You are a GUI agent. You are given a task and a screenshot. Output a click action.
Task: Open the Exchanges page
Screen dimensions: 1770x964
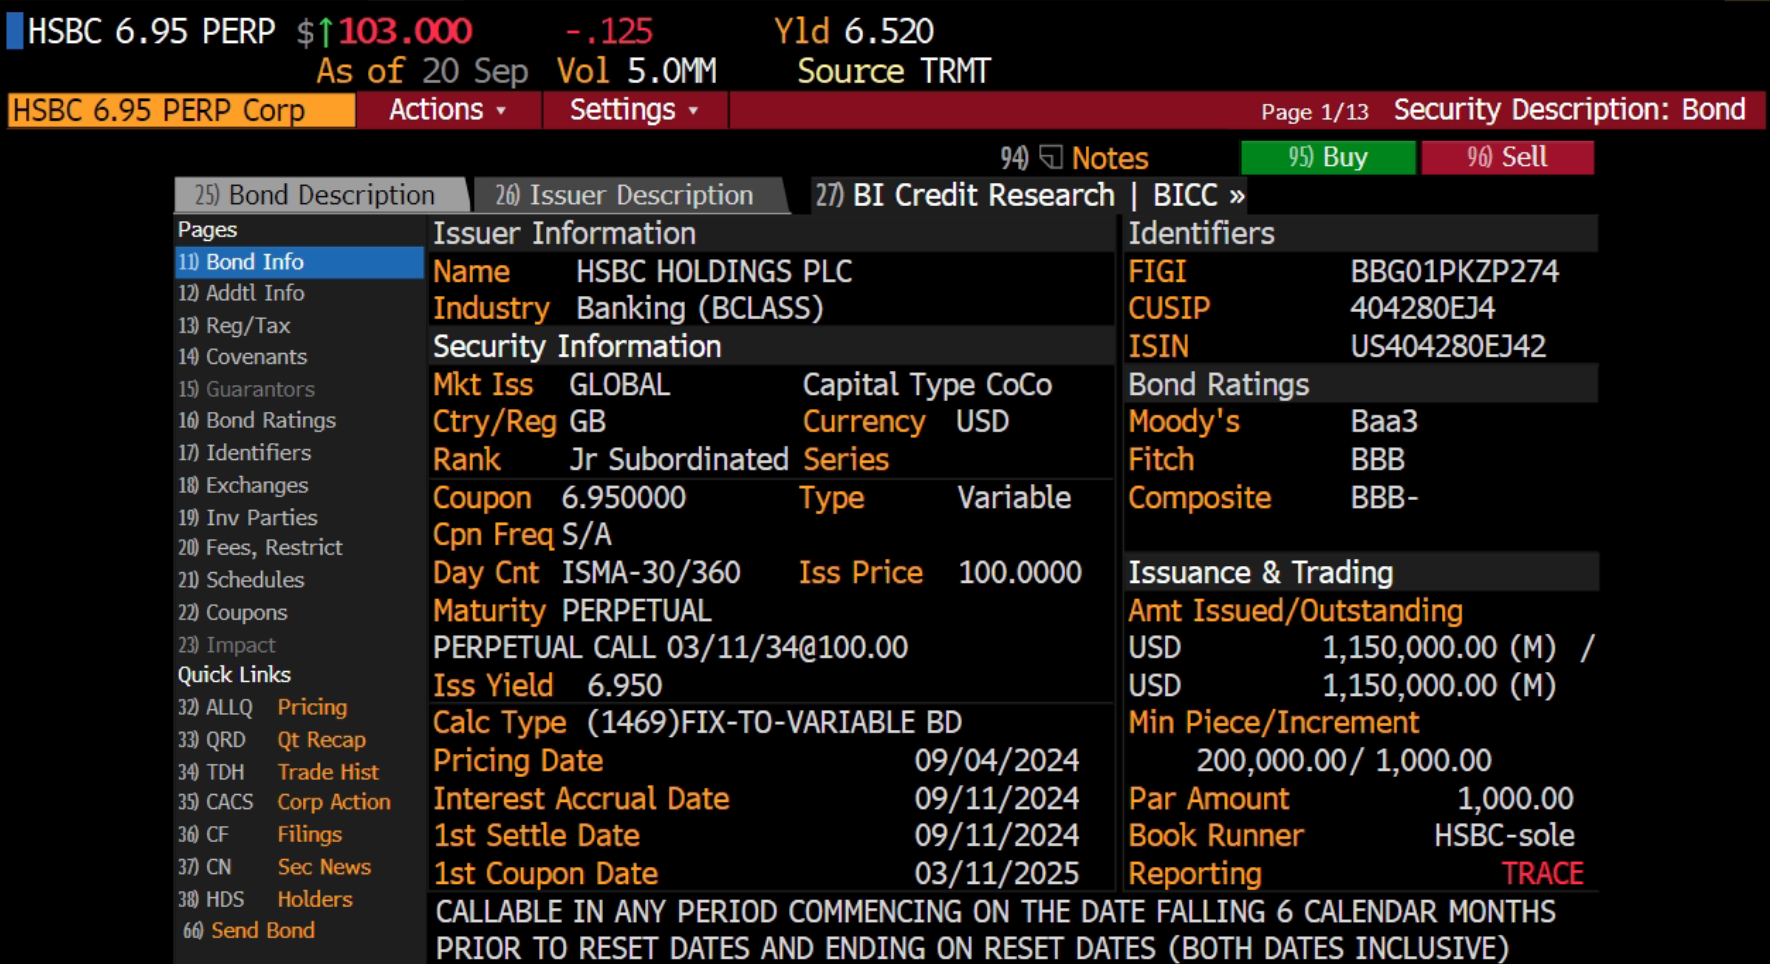point(243,485)
